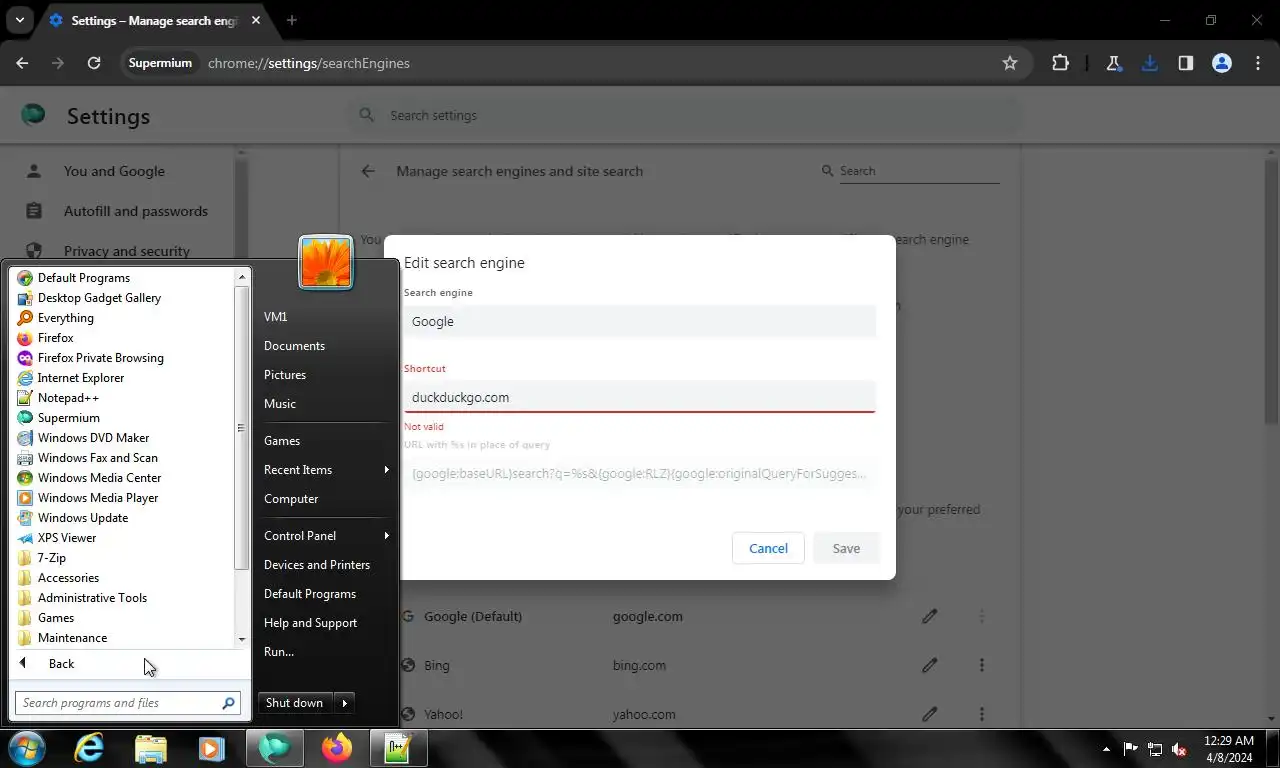The width and height of the screenshot is (1280, 768).
Task: Expand the Maintenance folder
Action: 72,638
